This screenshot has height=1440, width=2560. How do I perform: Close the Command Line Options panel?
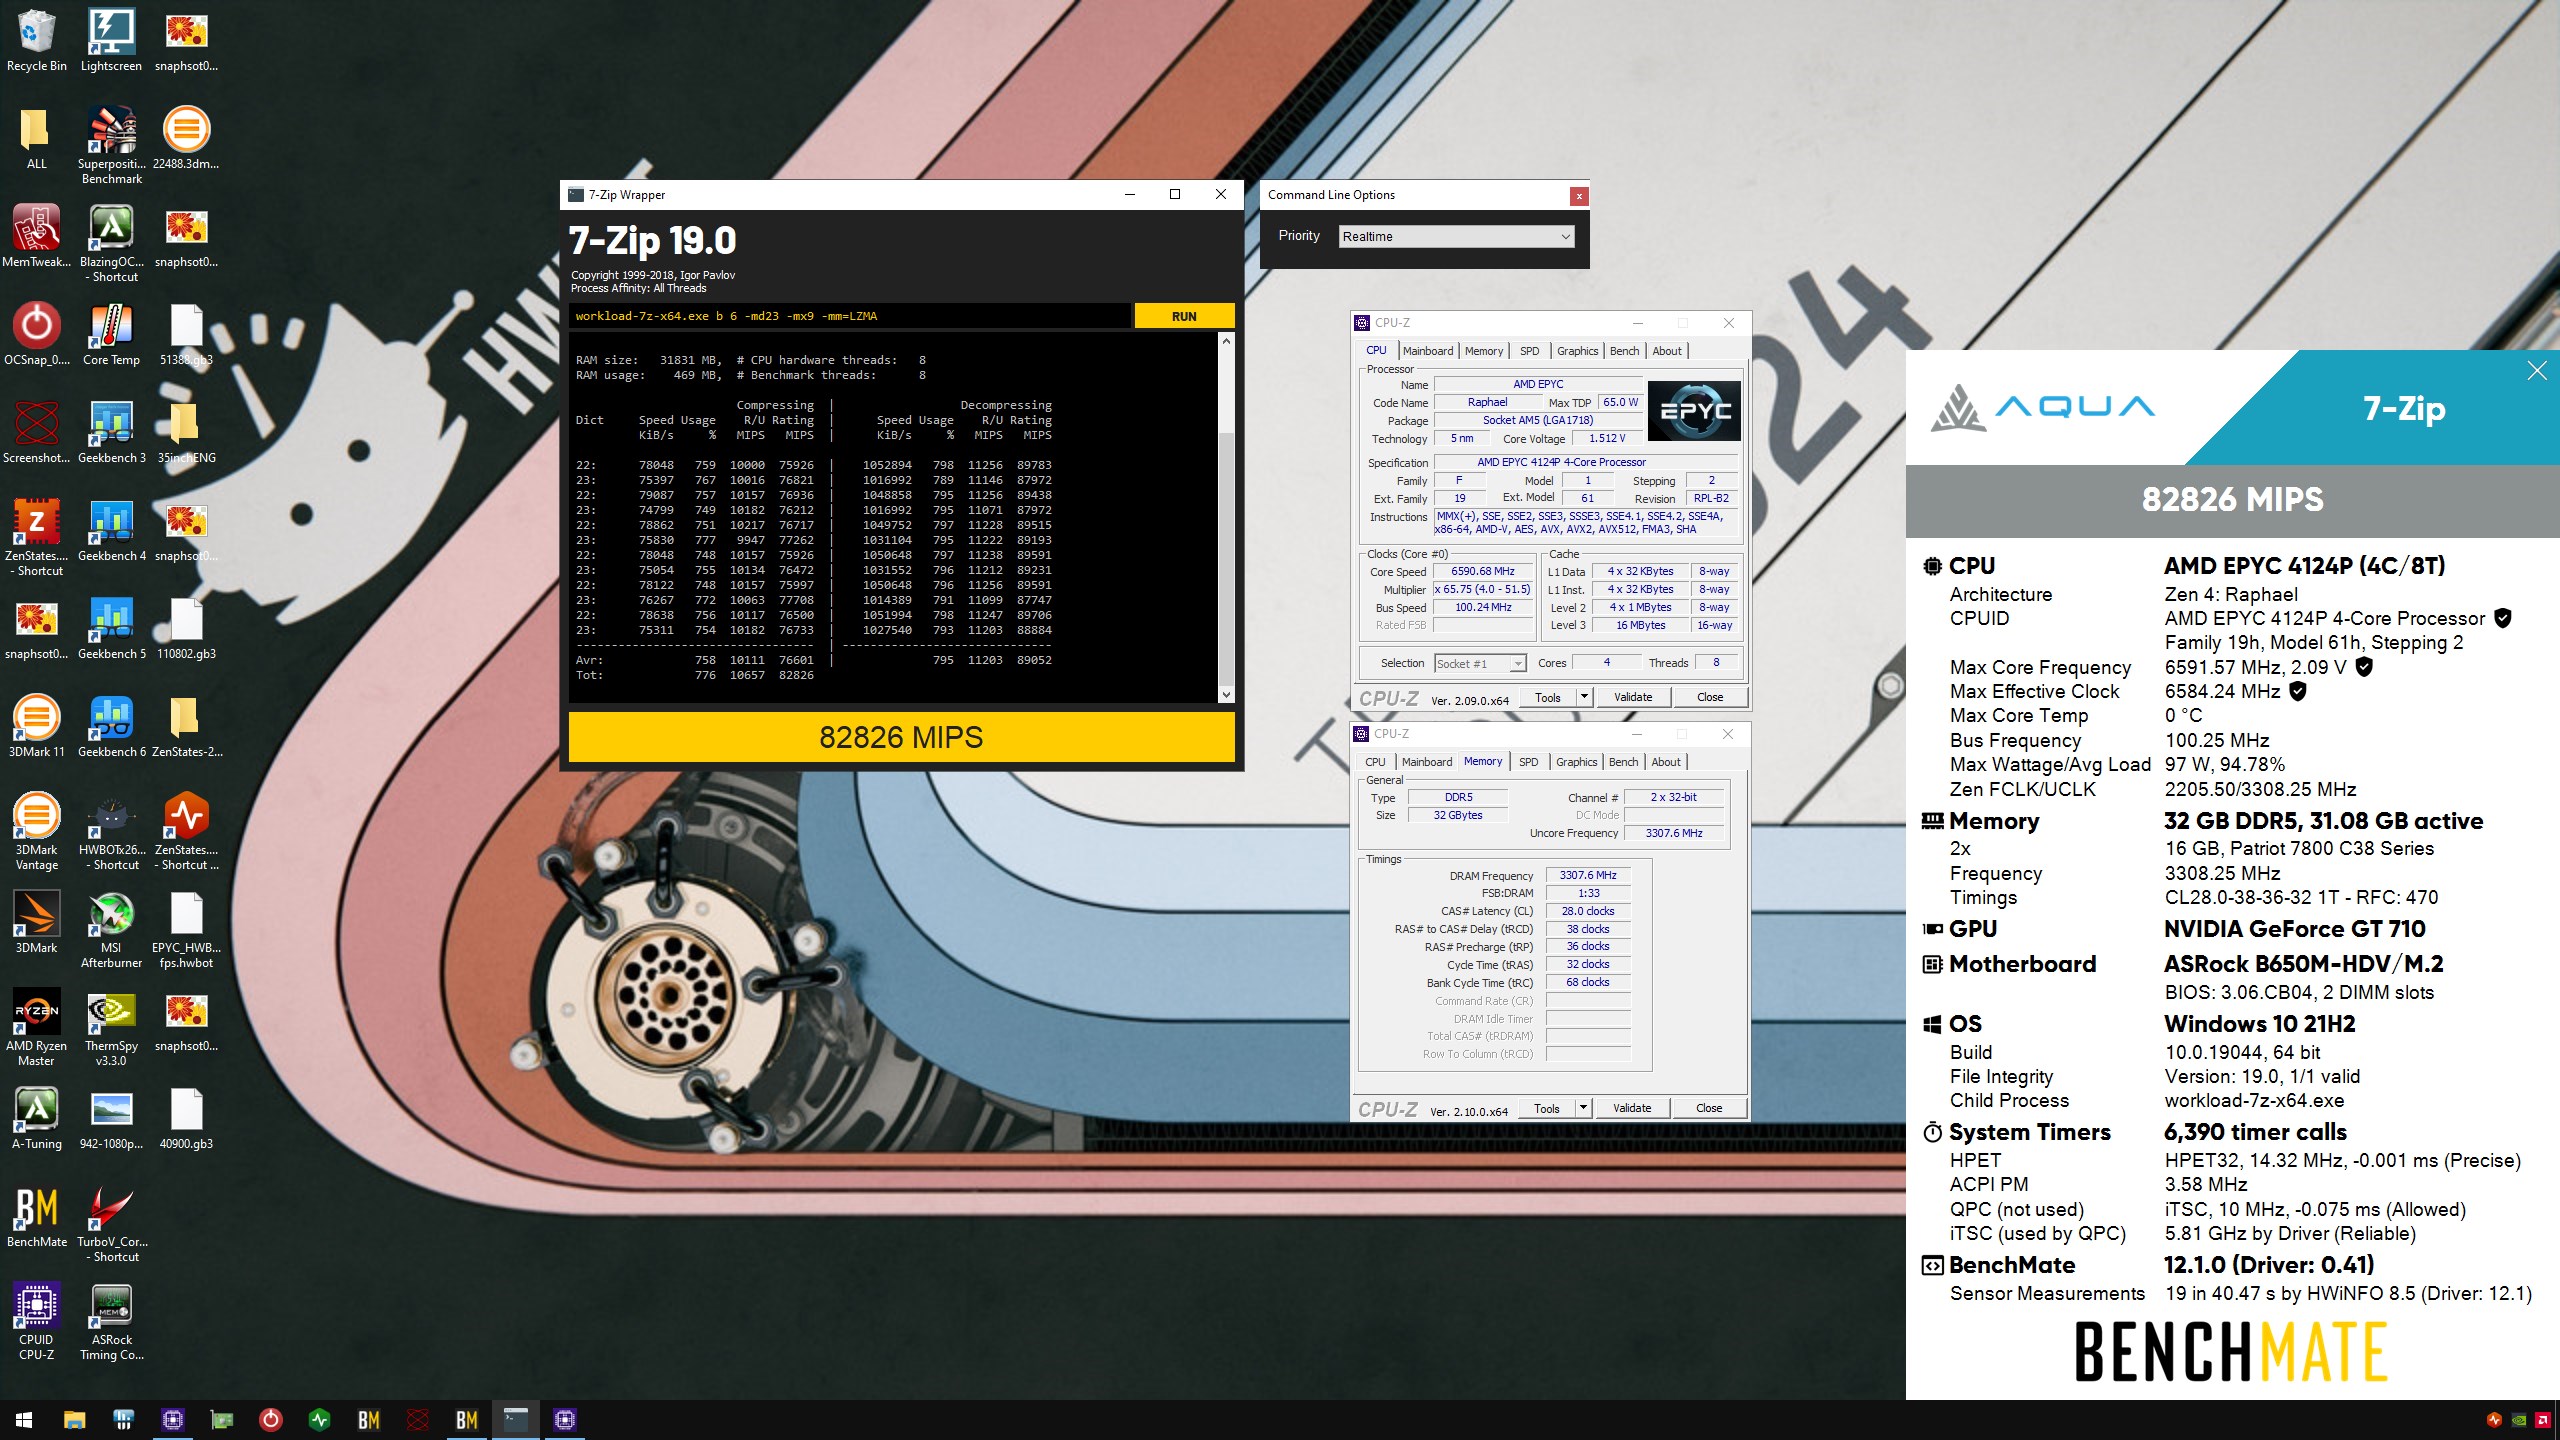(1579, 195)
